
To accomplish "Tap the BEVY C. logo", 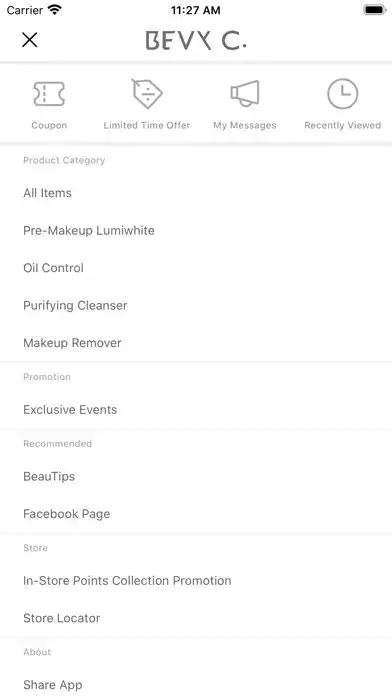I will point(196,40).
